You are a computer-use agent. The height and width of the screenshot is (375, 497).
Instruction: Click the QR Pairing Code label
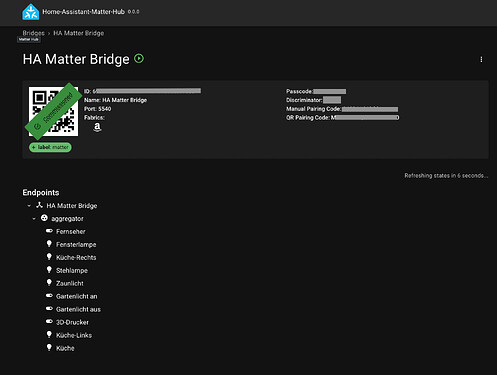[x=308, y=117]
